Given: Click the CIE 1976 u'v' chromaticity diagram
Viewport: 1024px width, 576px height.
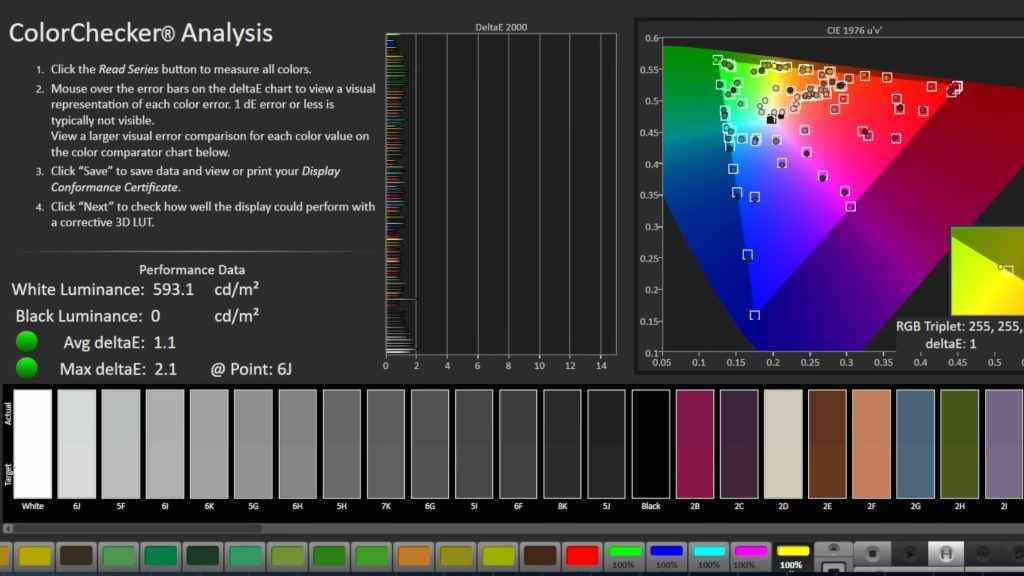Looking at the screenshot, I should tap(842, 194).
